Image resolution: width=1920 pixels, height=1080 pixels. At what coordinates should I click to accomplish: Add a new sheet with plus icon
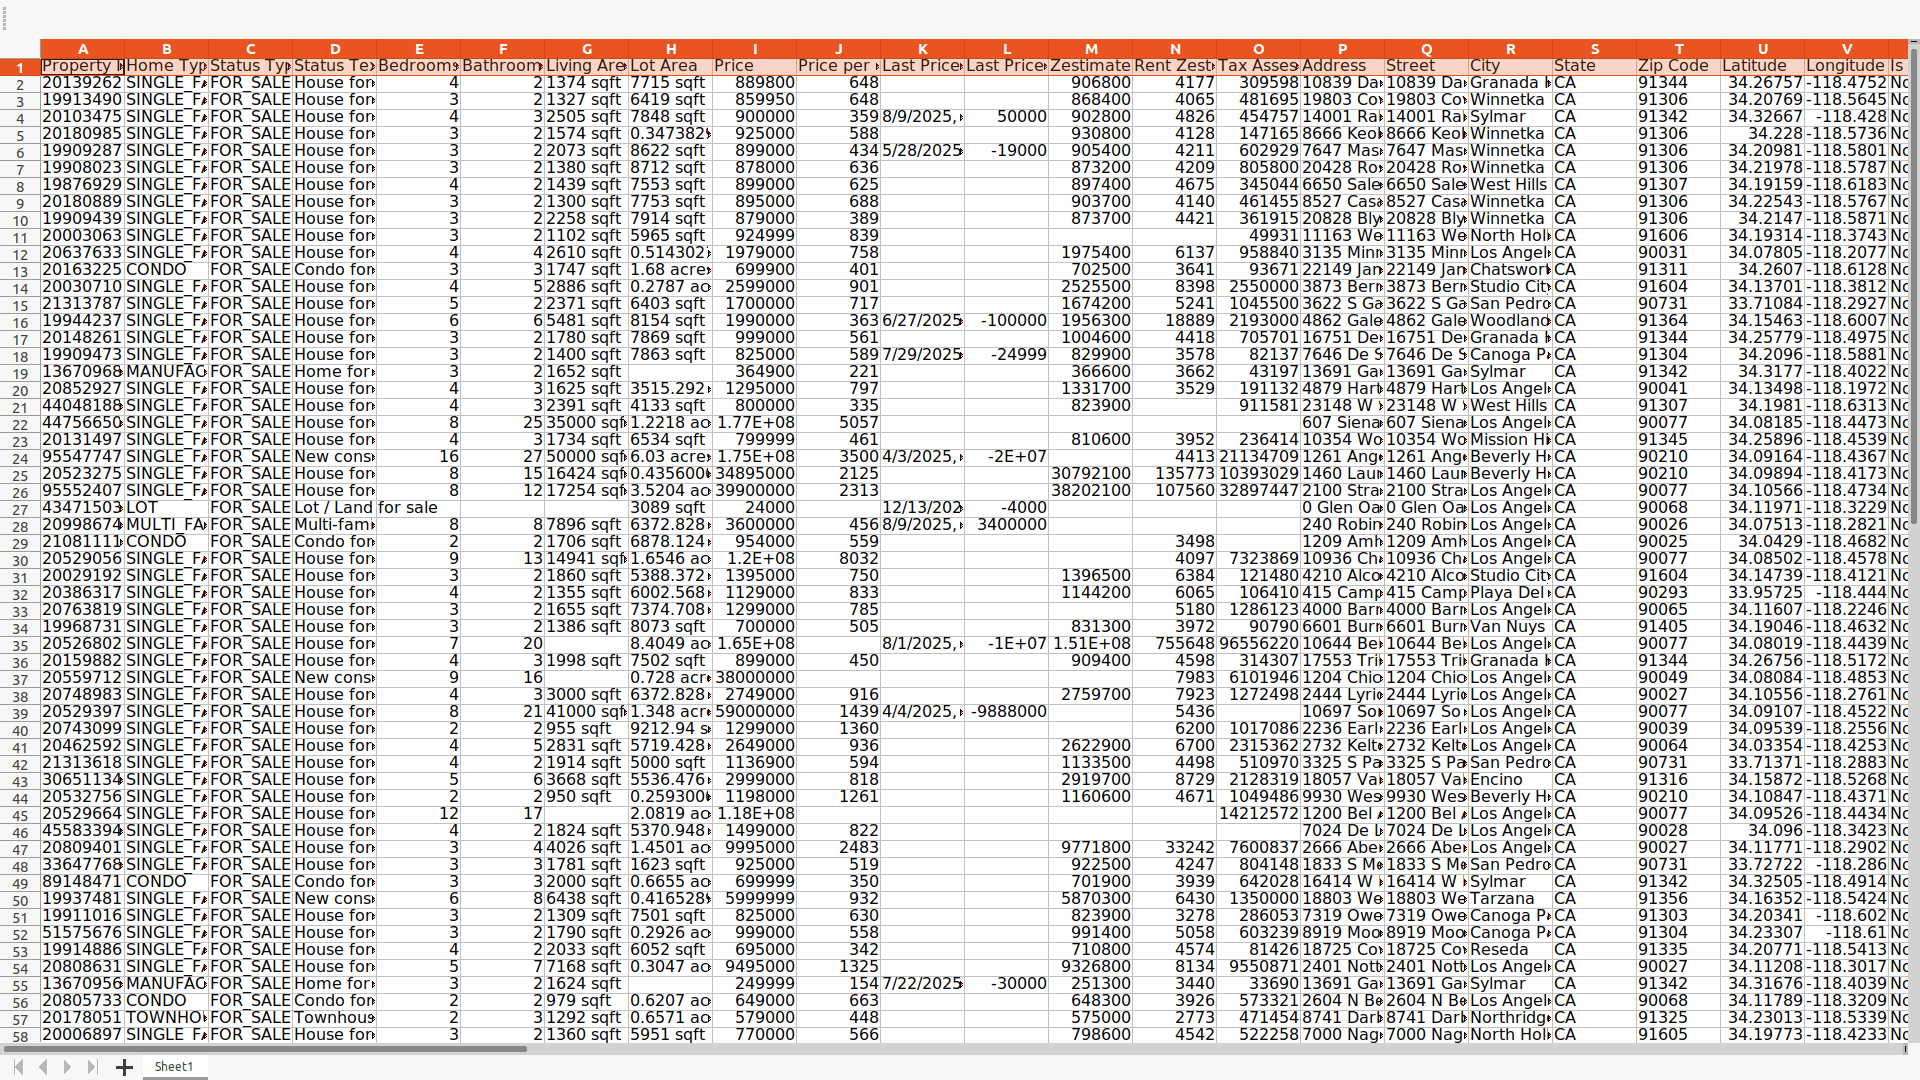[124, 1067]
